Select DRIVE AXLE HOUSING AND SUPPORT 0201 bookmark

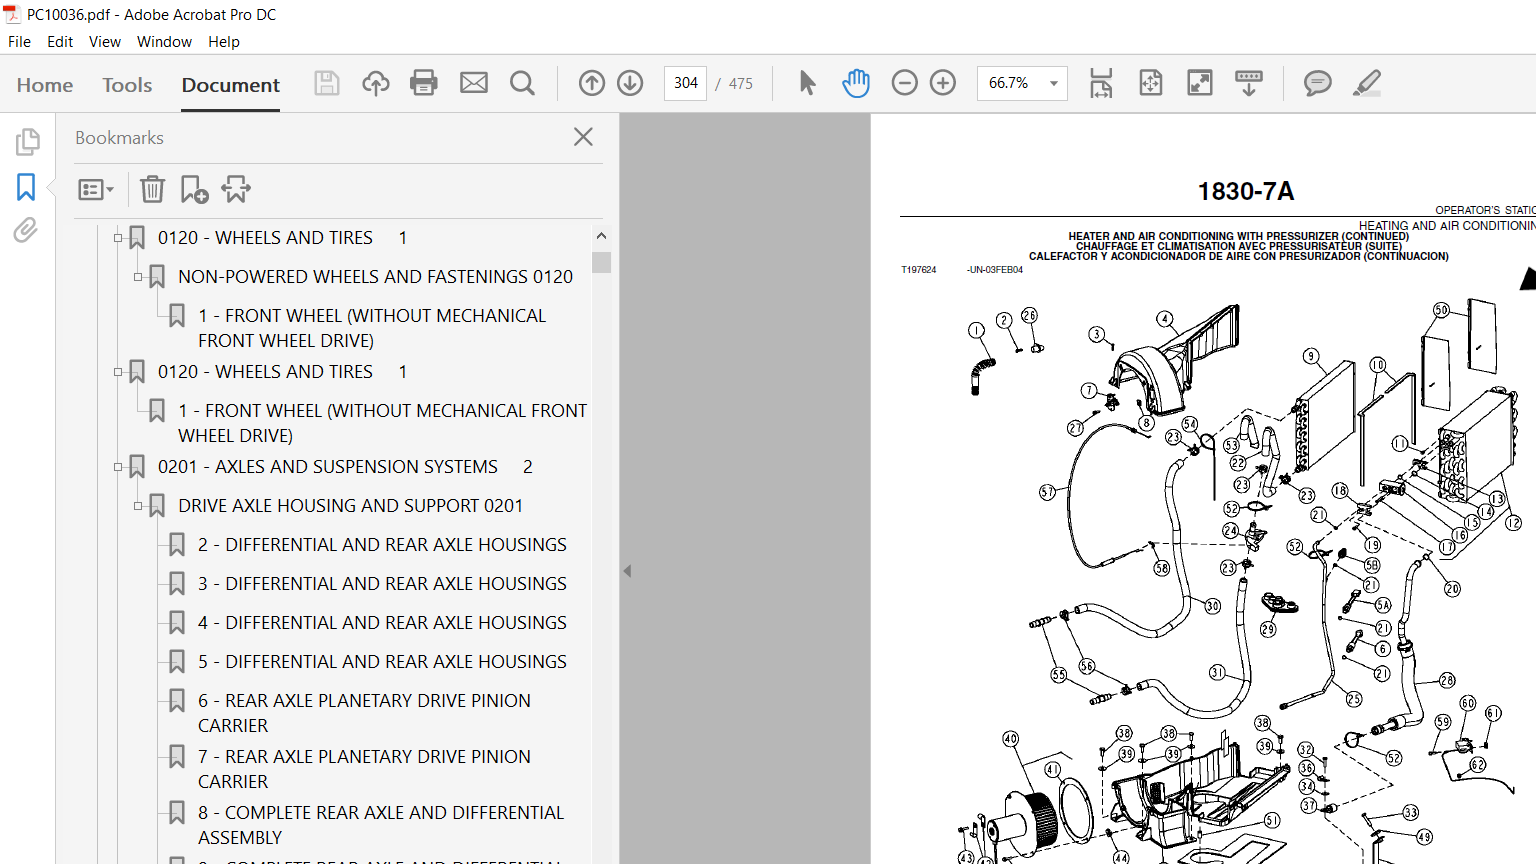[x=350, y=506]
